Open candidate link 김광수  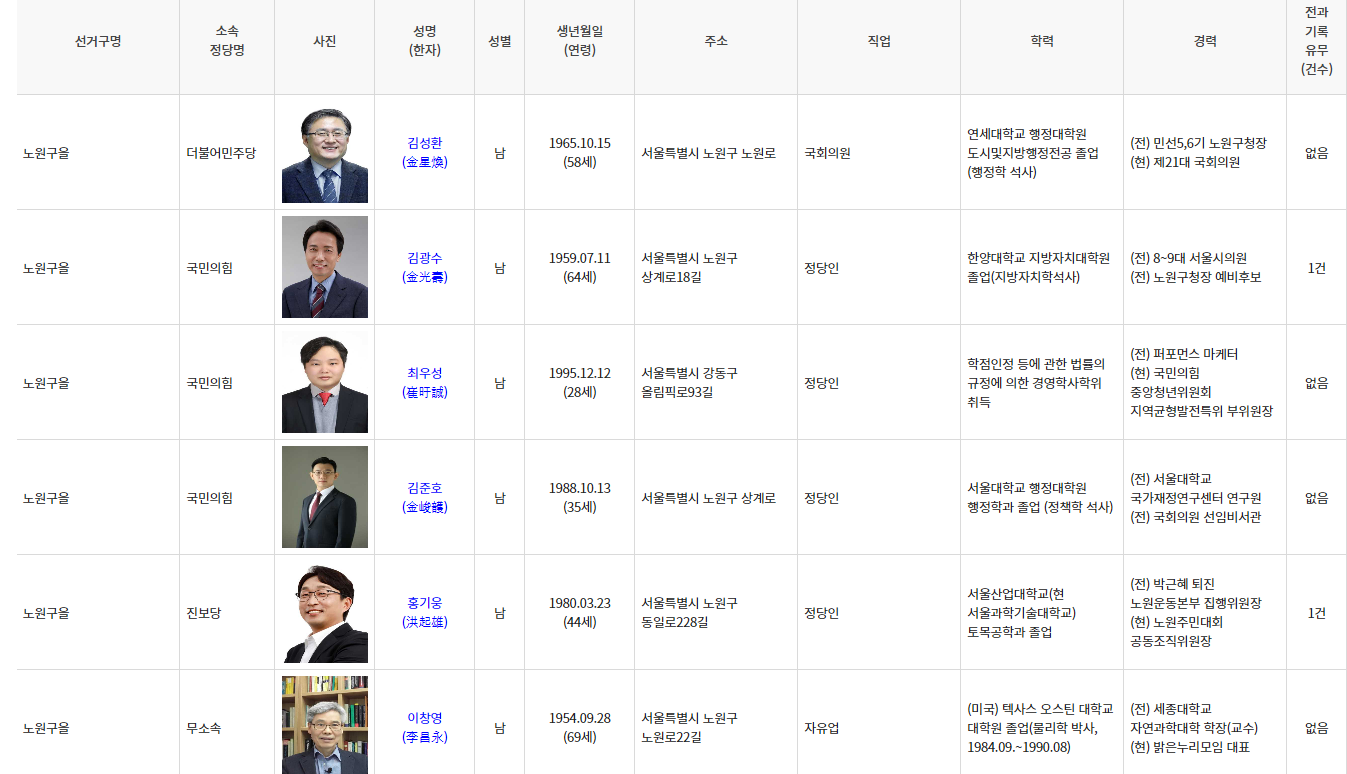pyautogui.click(x=424, y=267)
